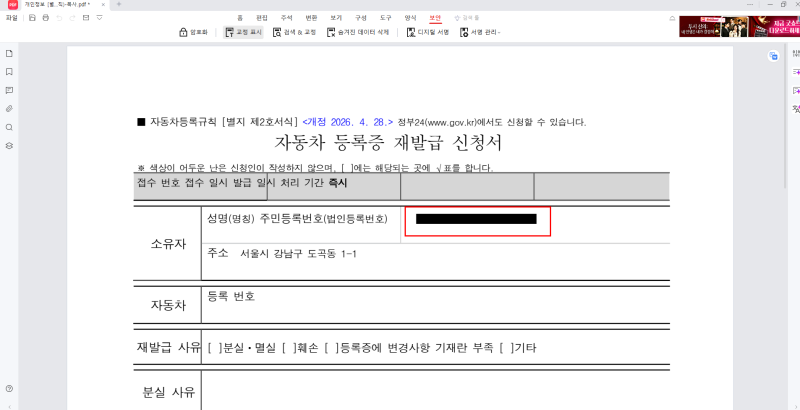Click the floating translate icon near scrollbar
The image size is (800, 410).
point(773,56)
